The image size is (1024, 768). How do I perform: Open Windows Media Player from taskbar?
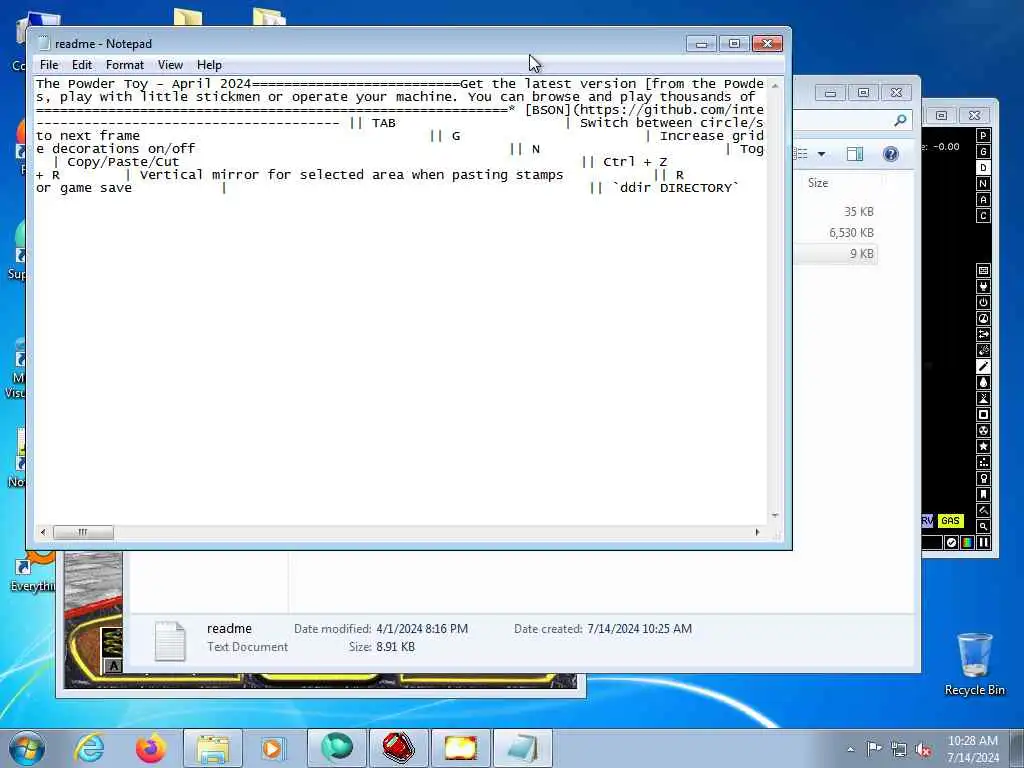(x=272, y=748)
